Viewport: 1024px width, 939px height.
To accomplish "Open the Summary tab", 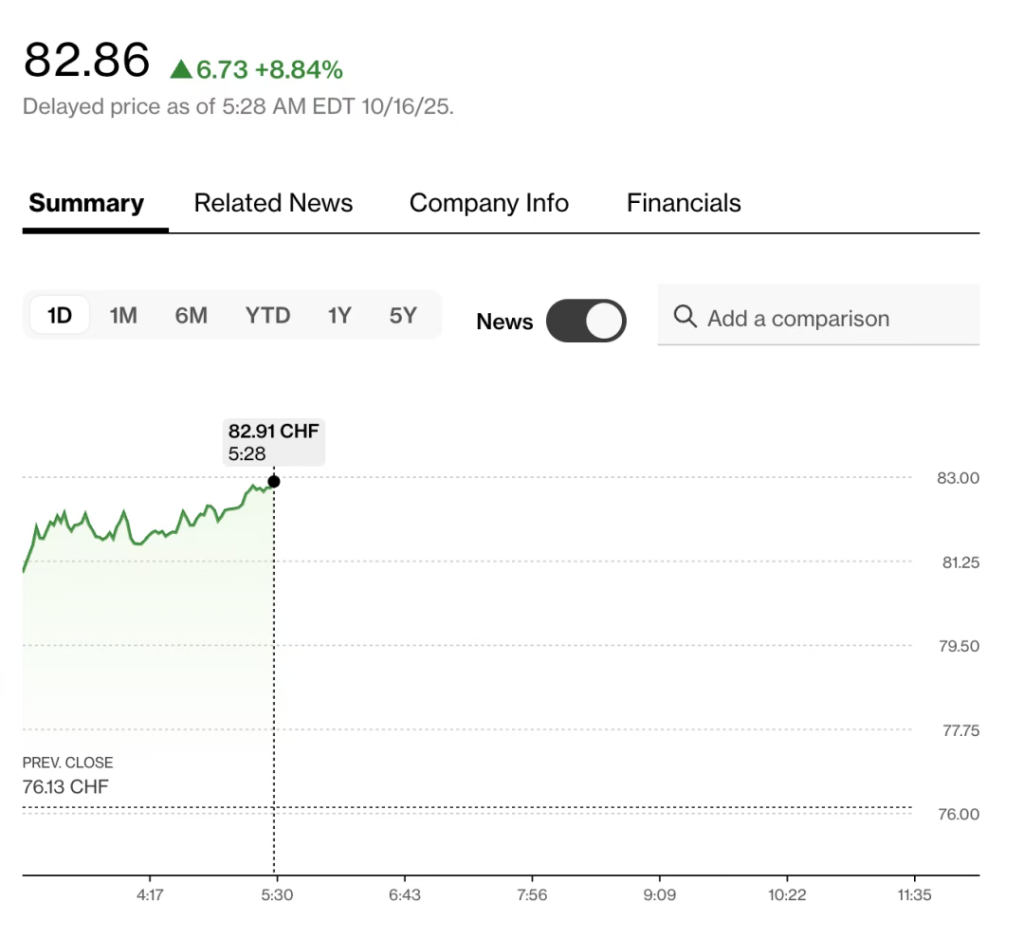I will click(x=86, y=203).
